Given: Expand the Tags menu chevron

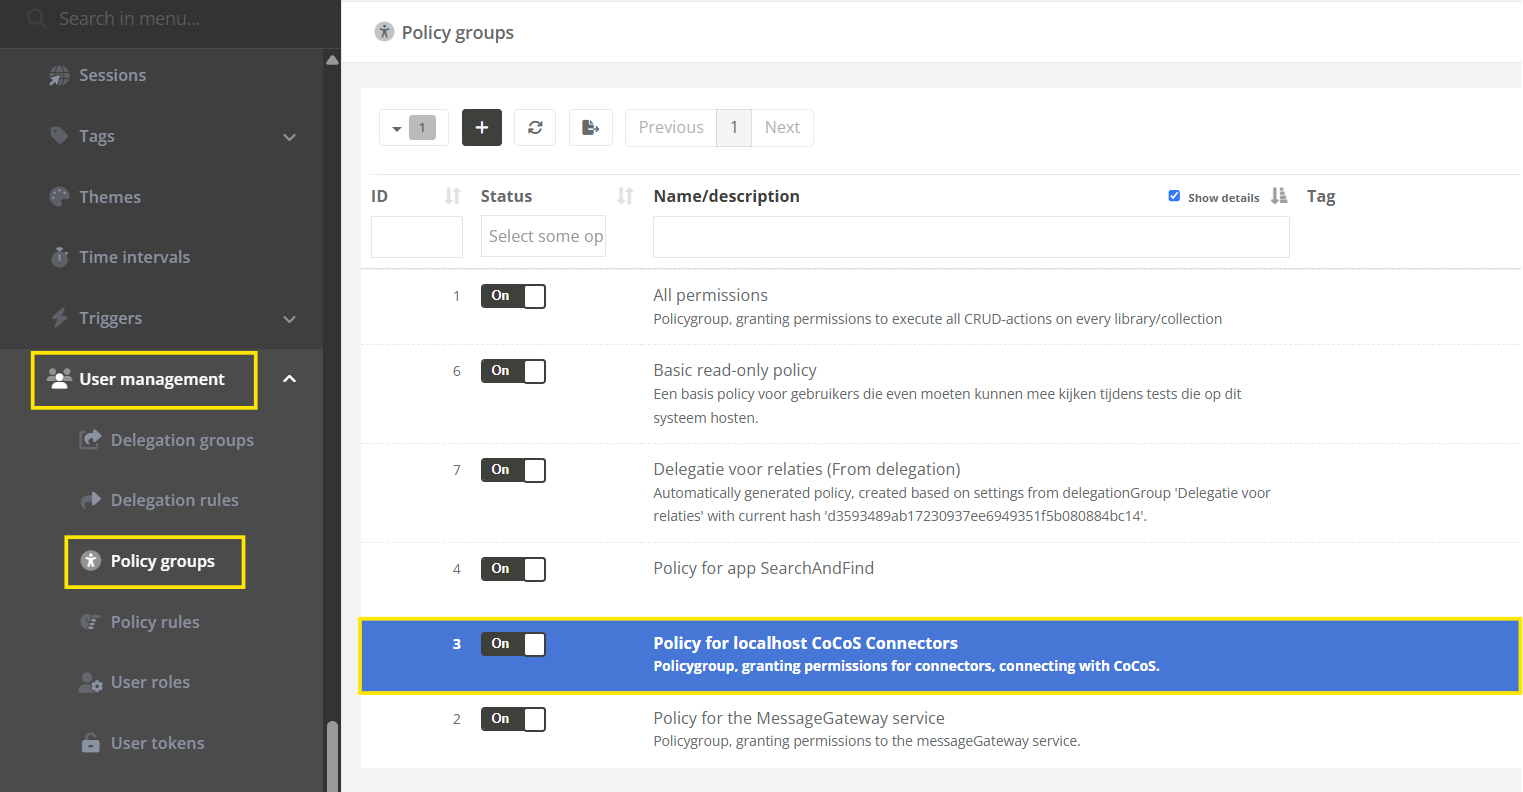Looking at the screenshot, I should (x=289, y=137).
